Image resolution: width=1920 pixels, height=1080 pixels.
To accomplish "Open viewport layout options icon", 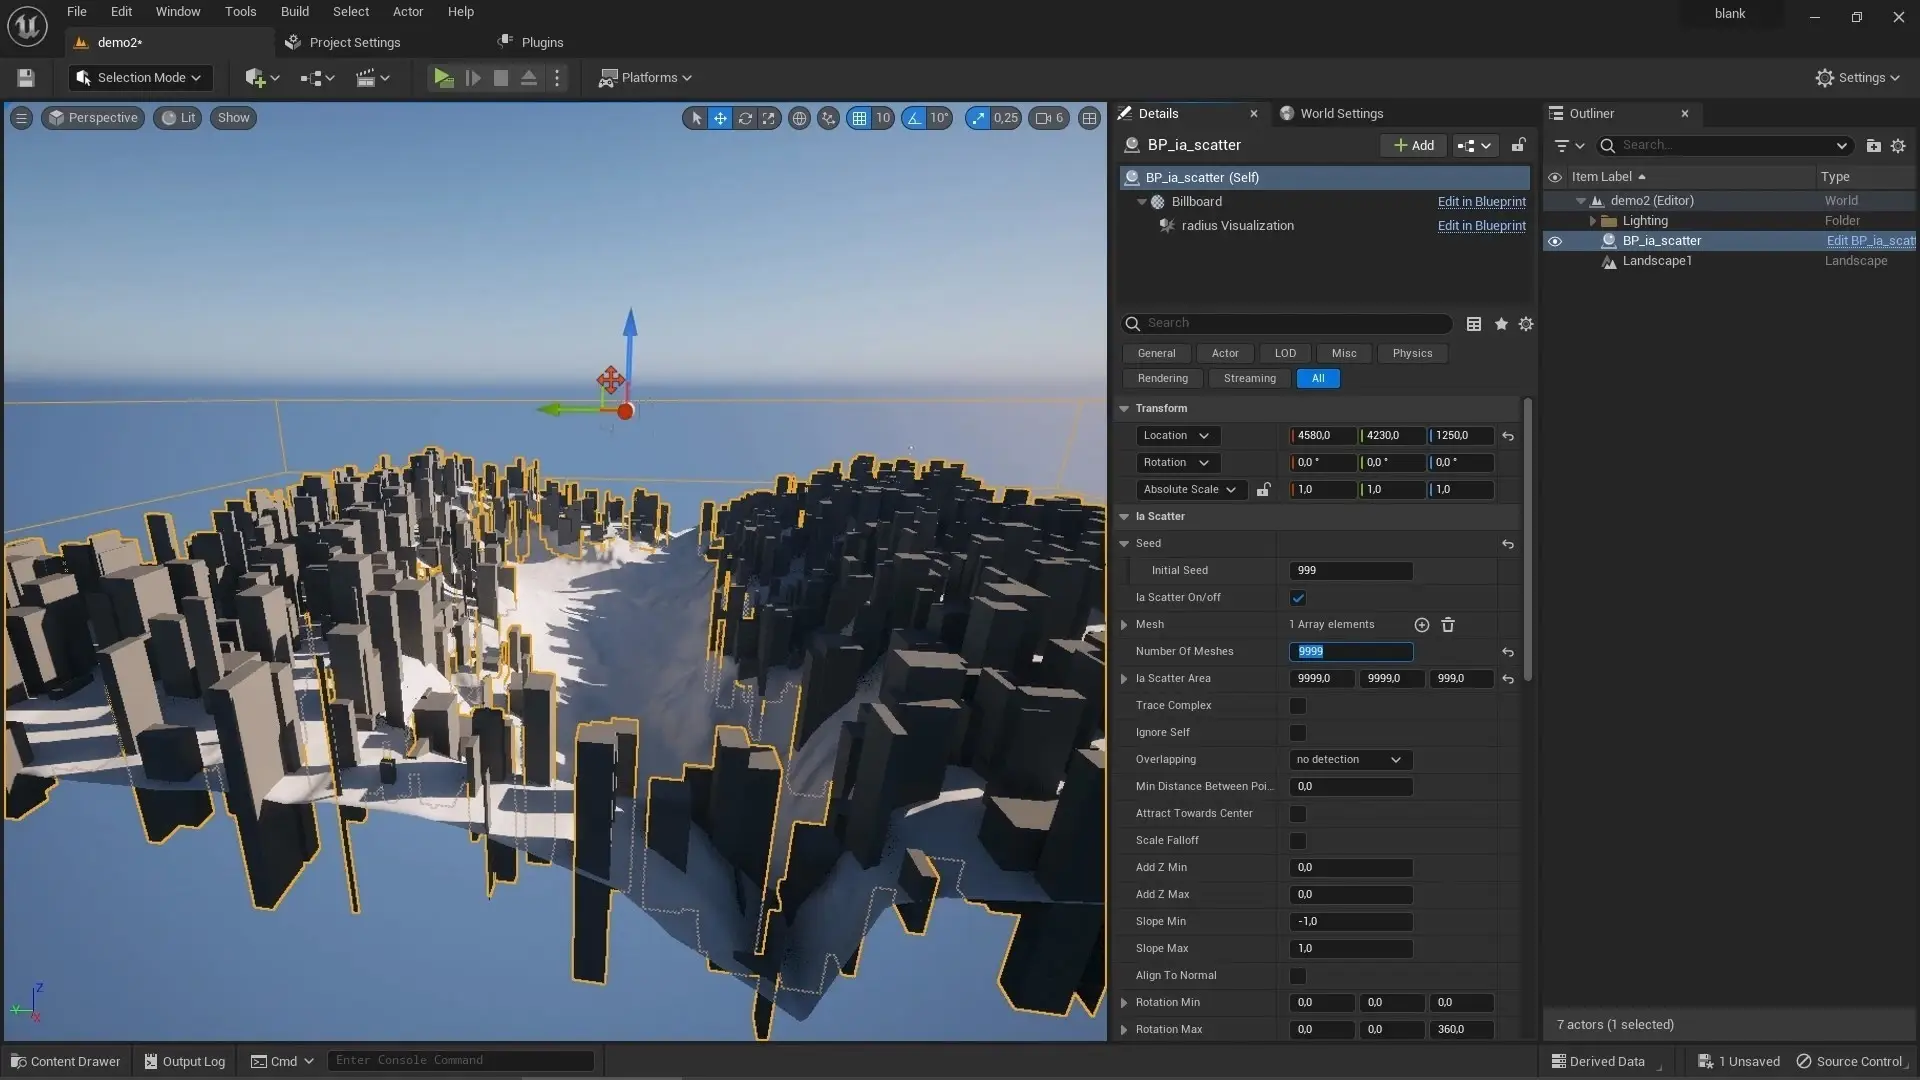I will pyautogui.click(x=1089, y=118).
